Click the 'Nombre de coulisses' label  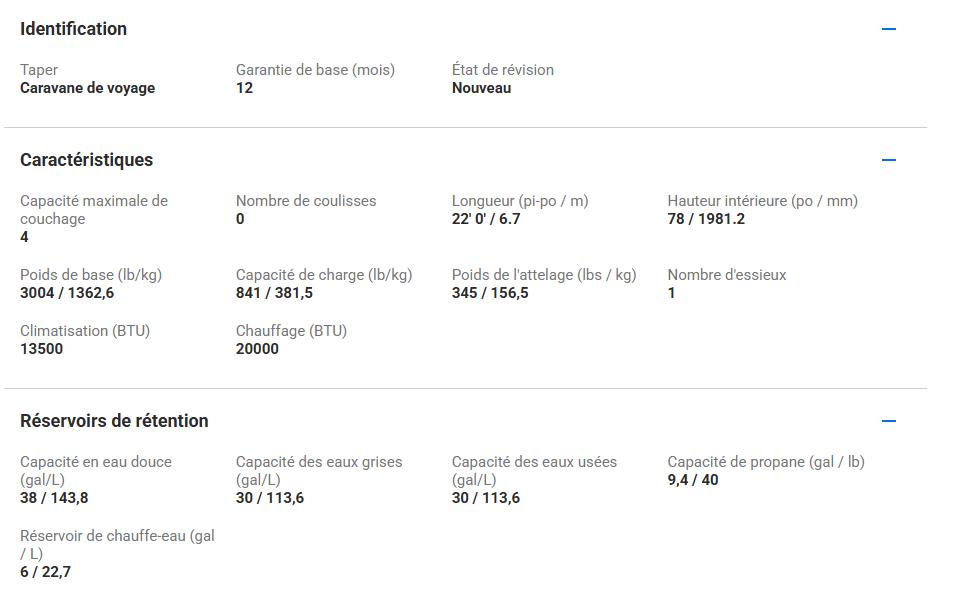coord(306,201)
